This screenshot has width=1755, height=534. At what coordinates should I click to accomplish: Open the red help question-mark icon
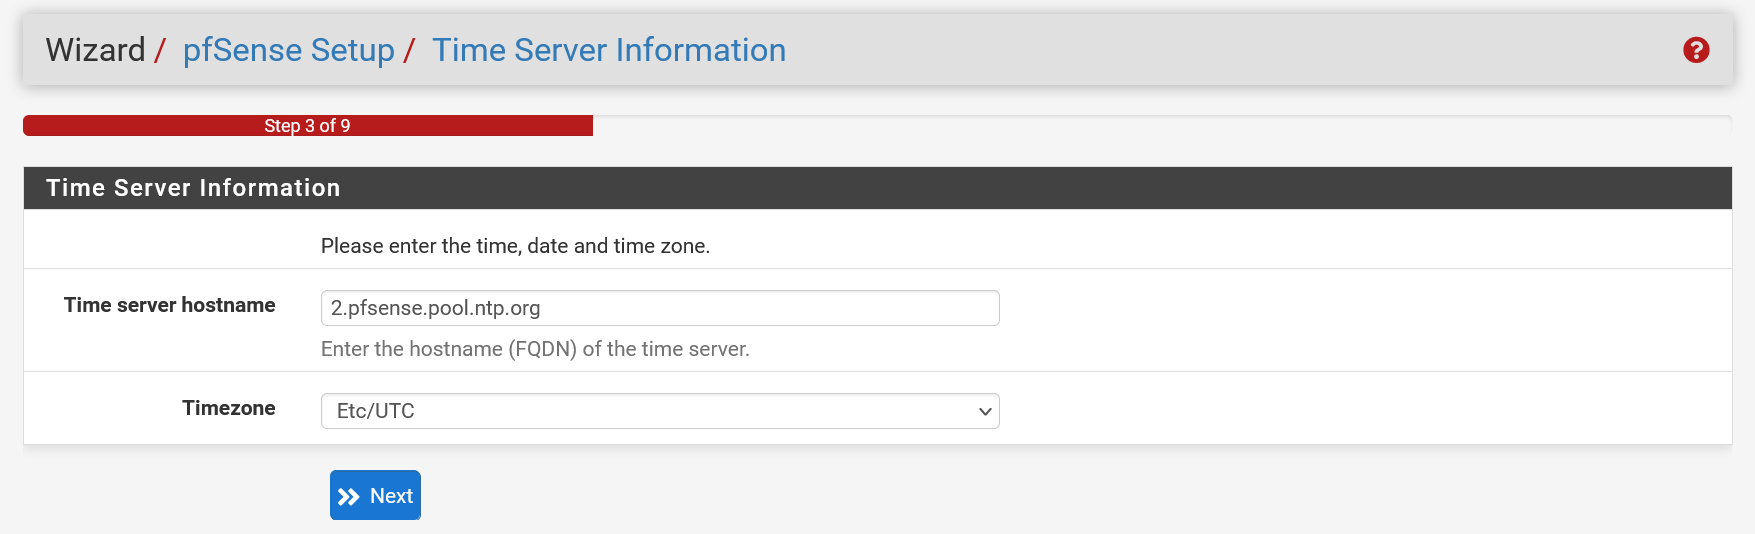pyautogui.click(x=1696, y=50)
